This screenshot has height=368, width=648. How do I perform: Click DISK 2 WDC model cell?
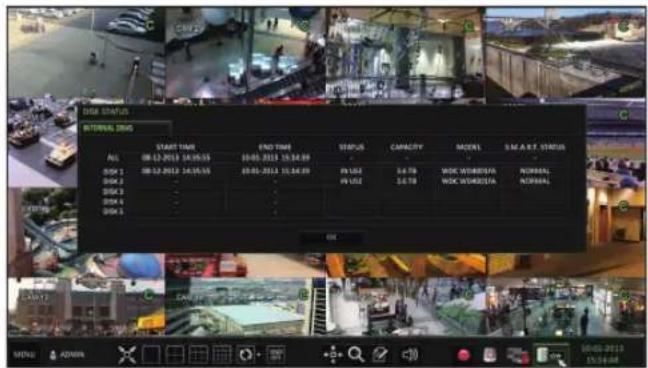coord(469,182)
